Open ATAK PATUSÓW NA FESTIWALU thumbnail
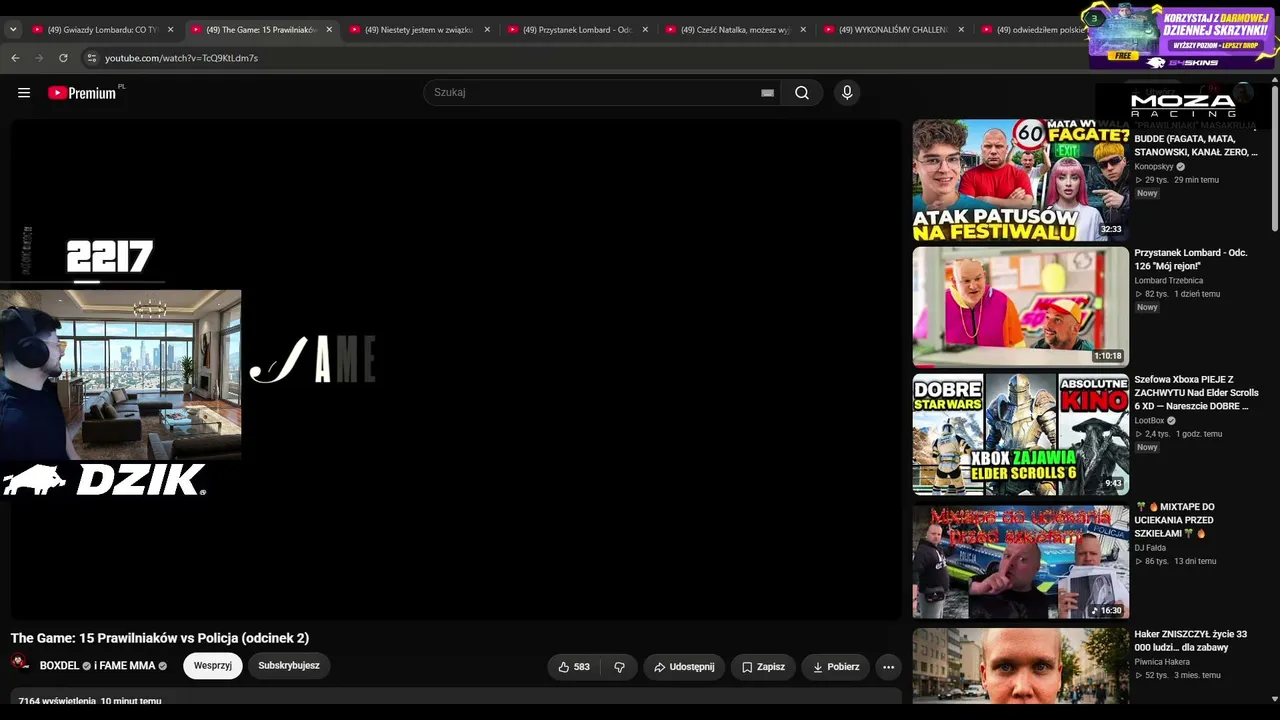Image resolution: width=1280 pixels, height=720 pixels. click(1020, 181)
